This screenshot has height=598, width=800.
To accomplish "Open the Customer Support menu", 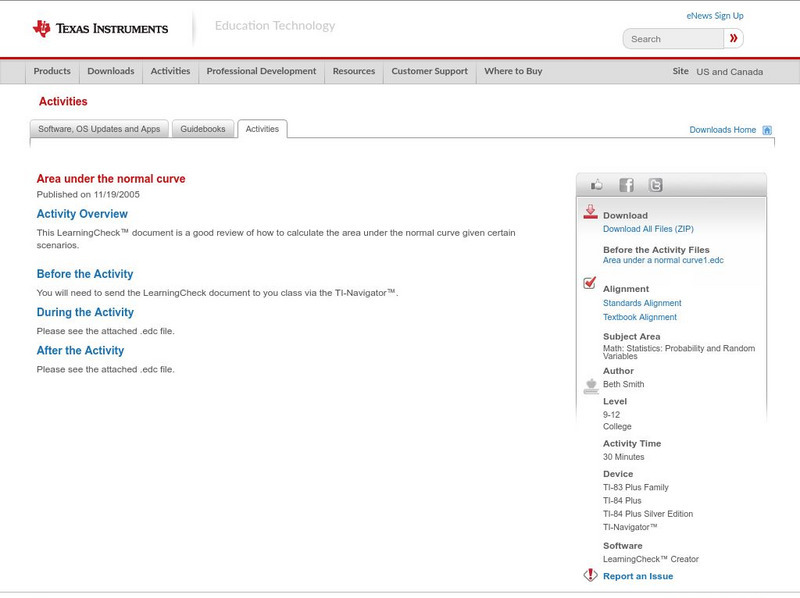I will click(429, 71).
